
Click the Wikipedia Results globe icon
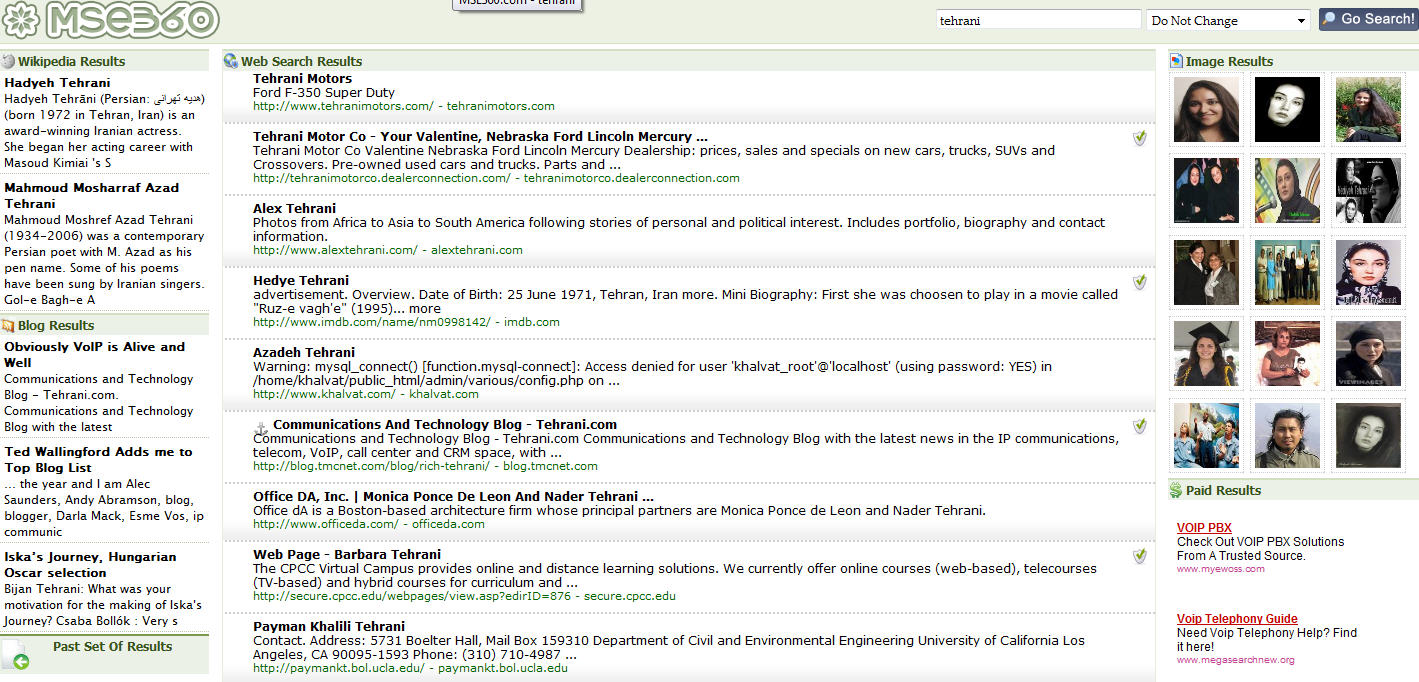tap(9, 62)
